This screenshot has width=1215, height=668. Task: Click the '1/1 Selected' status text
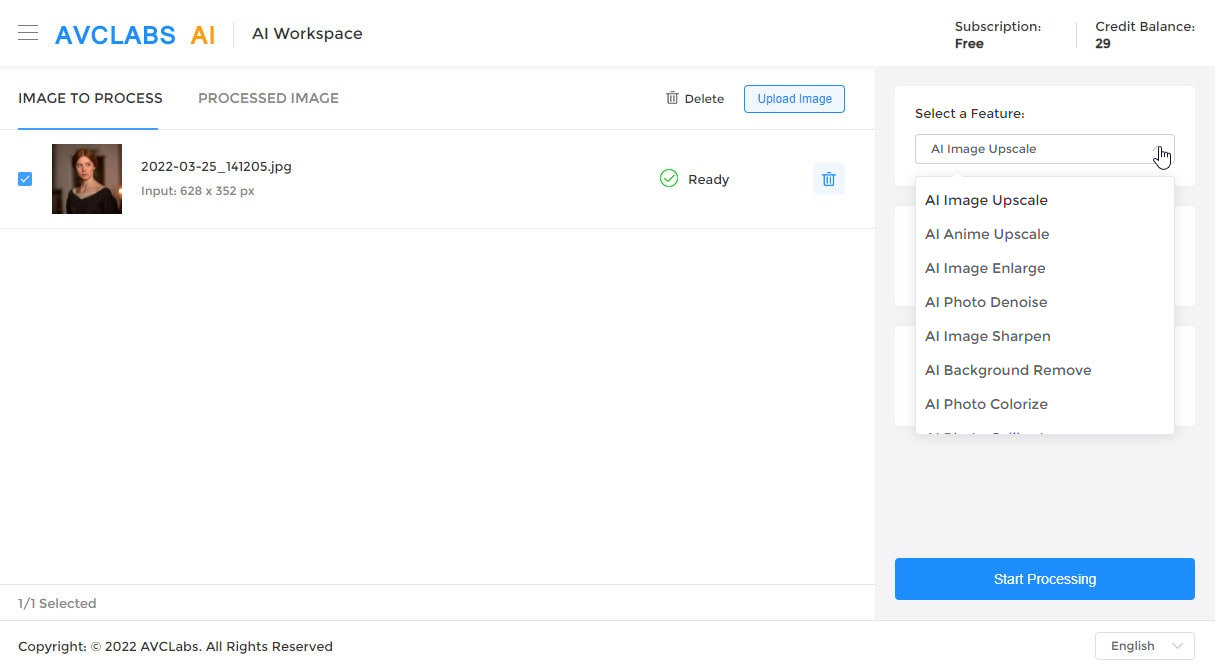pos(57,603)
